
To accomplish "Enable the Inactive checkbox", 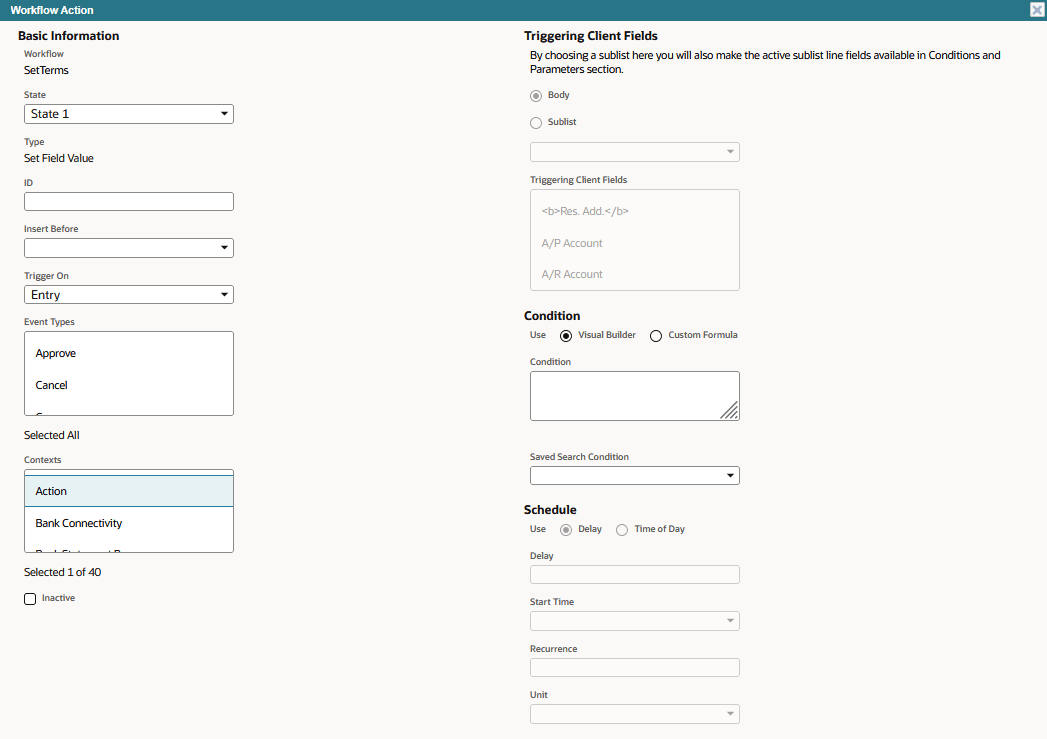I will click(30, 599).
